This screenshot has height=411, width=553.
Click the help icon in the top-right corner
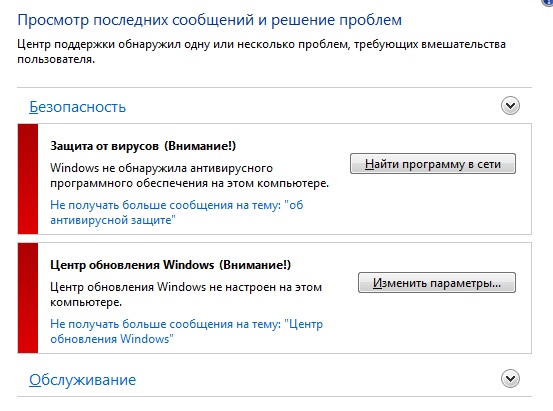[549, 2]
